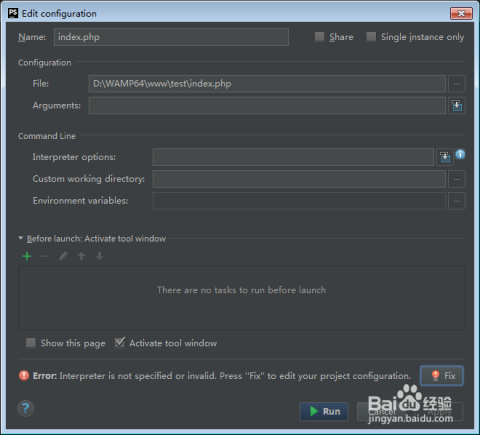The width and height of the screenshot is (480, 435).
Task: Click the pencil edit task icon
Action: coord(63,256)
